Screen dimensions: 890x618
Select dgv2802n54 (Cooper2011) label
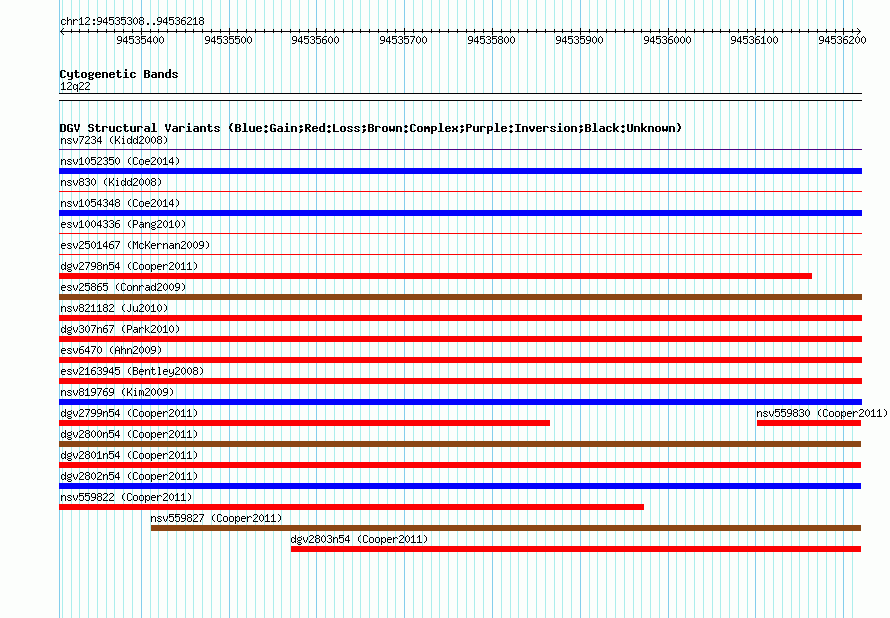129,476
